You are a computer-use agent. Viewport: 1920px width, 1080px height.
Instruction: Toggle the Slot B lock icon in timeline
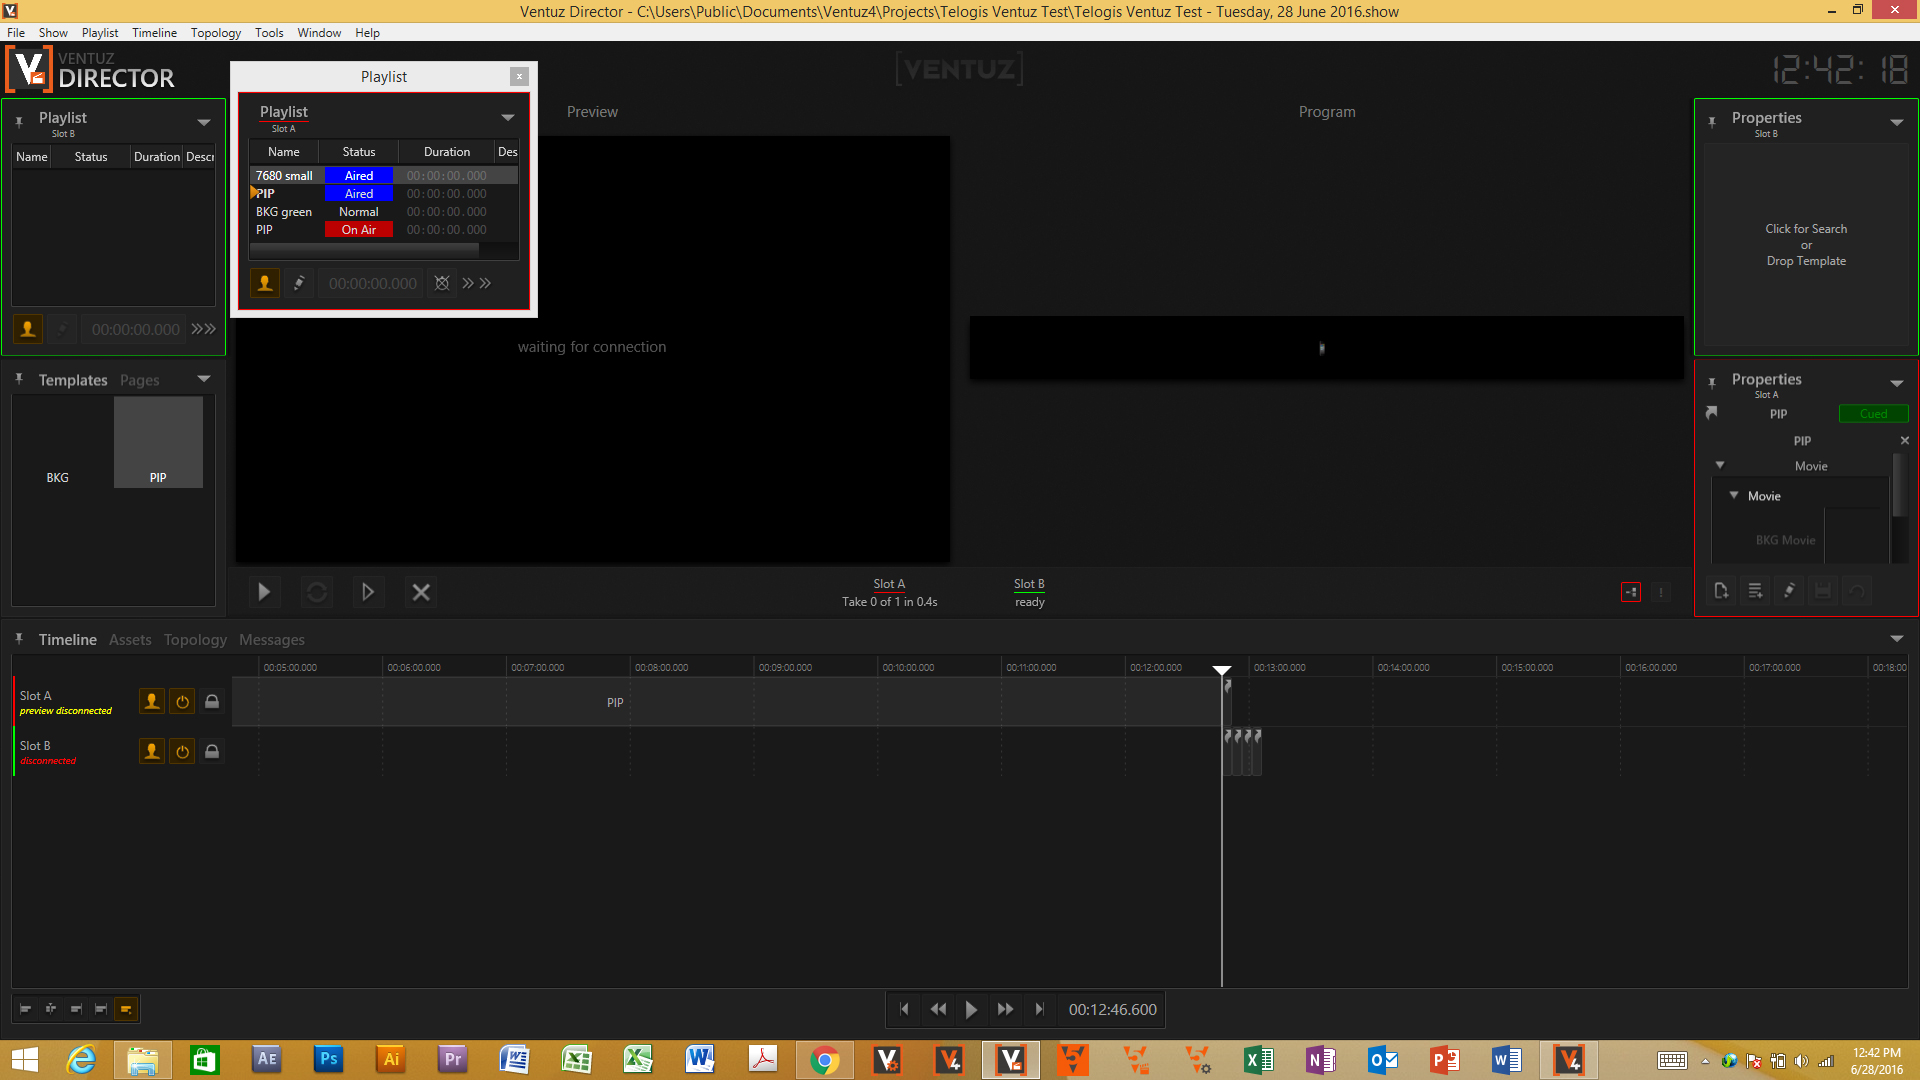point(212,752)
